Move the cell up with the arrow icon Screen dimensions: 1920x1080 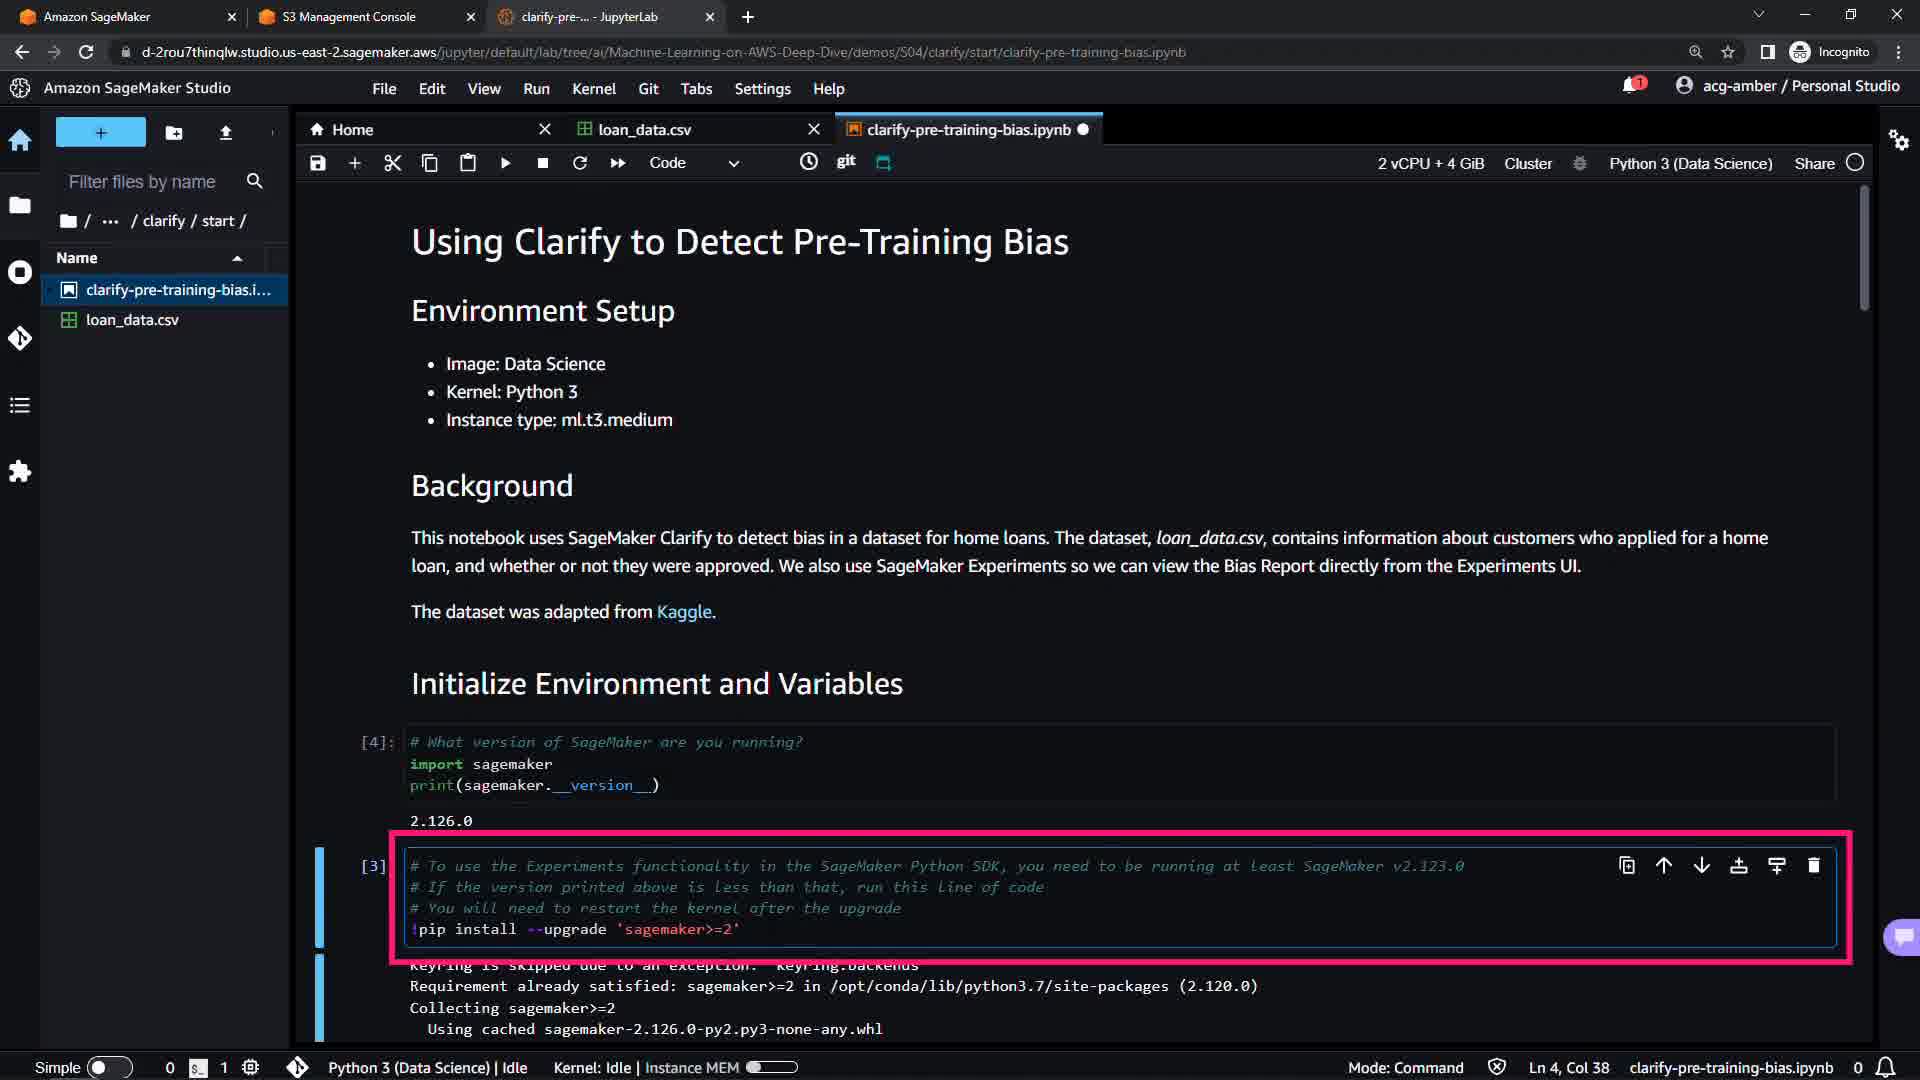point(1664,866)
